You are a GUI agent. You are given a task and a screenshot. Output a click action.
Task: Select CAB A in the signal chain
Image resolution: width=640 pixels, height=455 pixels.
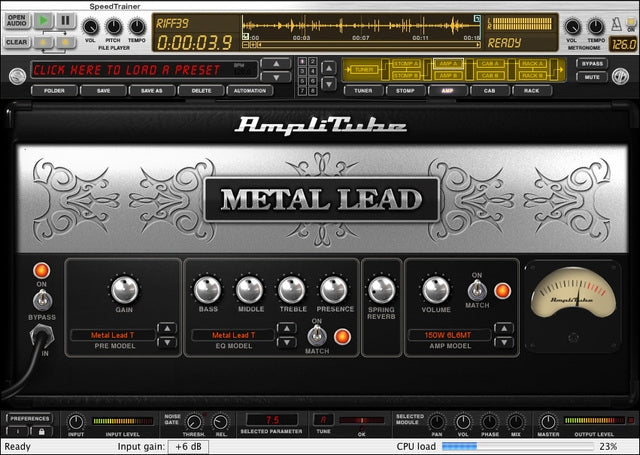click(x=490, y=64)
